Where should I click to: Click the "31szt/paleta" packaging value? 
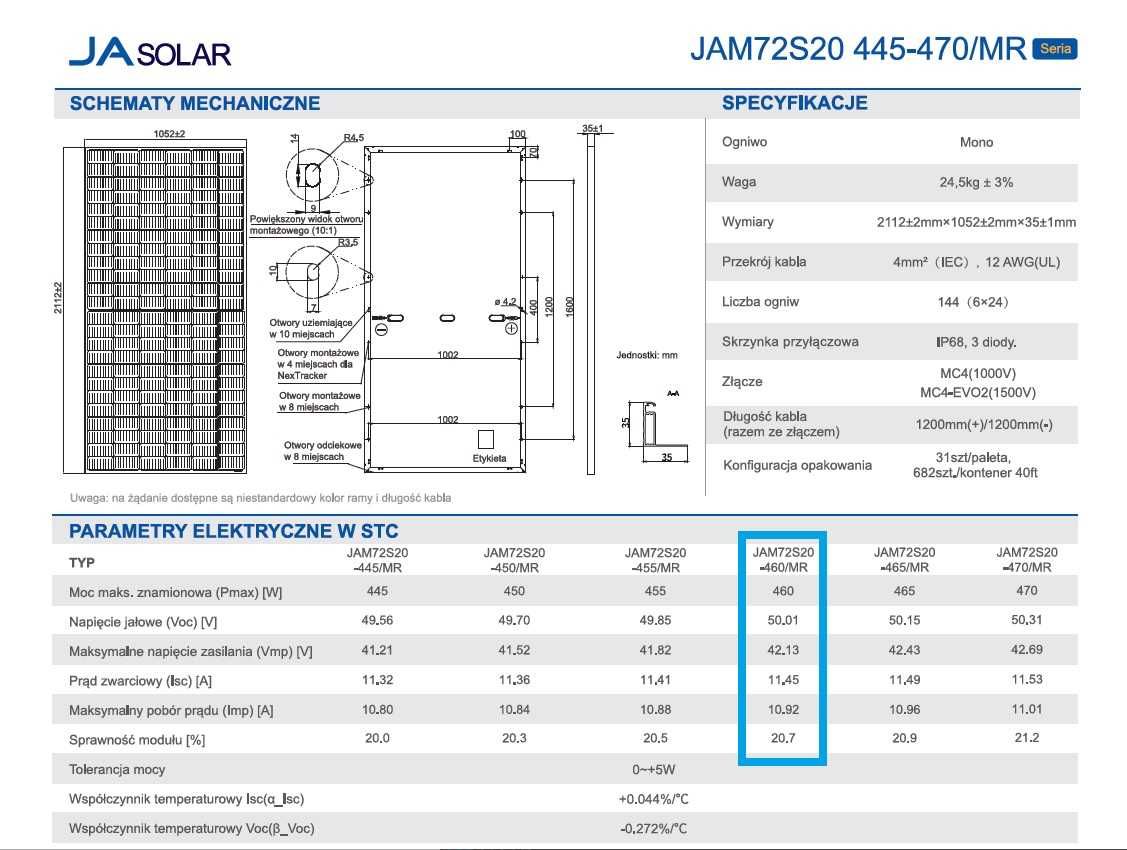[x=973, y=458]
